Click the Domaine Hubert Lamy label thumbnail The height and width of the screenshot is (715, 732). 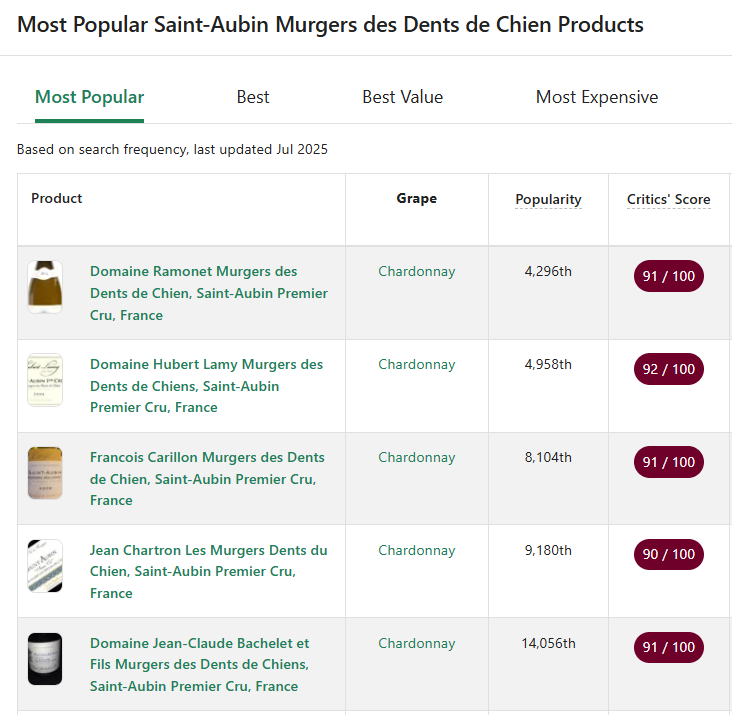45,380
